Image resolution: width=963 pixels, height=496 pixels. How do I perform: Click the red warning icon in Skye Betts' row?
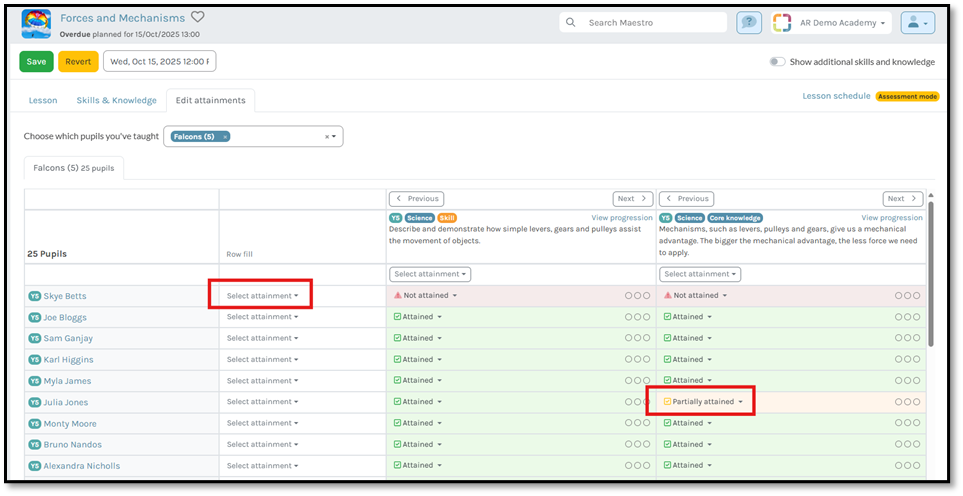click(x=397, y=296)
